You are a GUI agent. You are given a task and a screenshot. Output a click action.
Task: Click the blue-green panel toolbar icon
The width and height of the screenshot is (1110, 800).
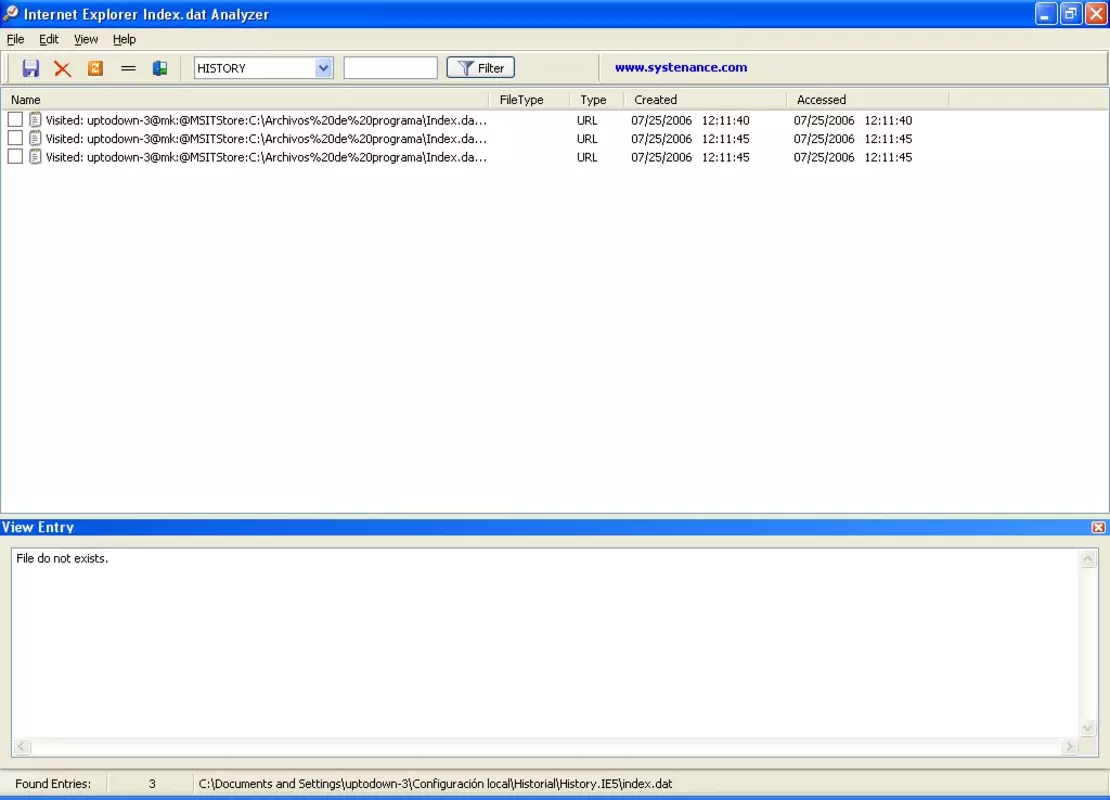pos(160,68)
